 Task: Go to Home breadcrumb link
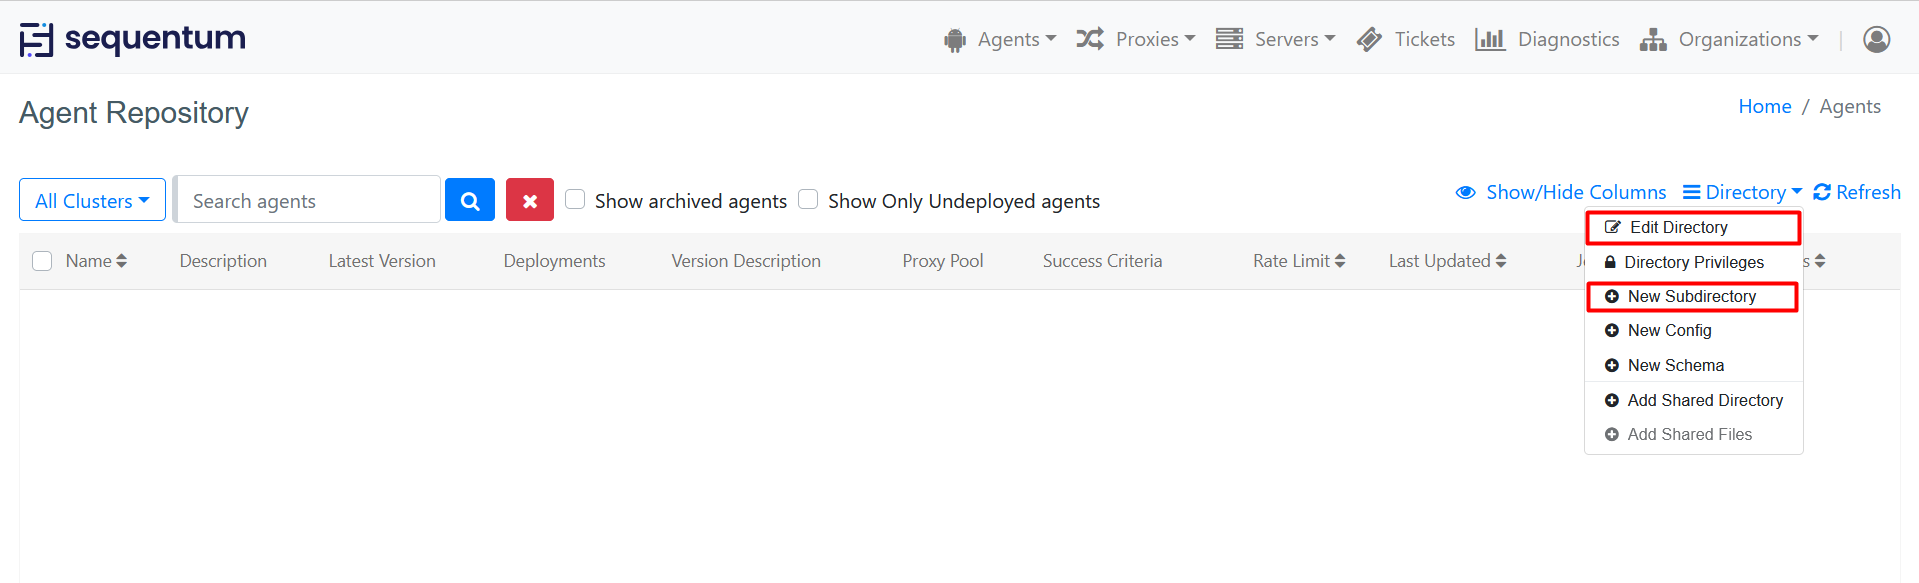click(x=1764, y=106)
